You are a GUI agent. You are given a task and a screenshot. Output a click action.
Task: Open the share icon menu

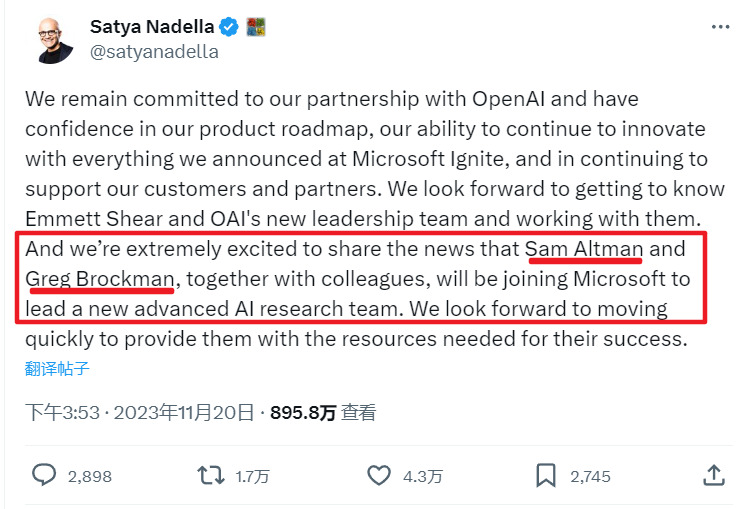714,475
